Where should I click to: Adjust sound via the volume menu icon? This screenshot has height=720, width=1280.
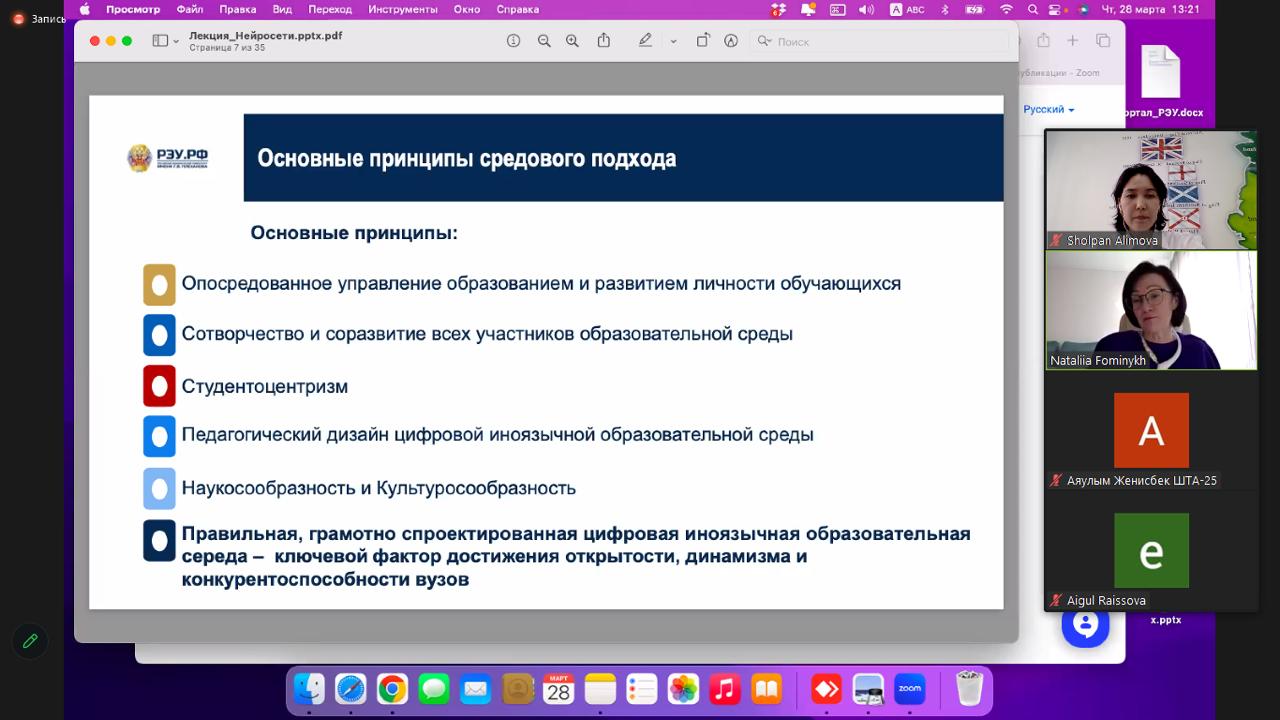point(866,9)
